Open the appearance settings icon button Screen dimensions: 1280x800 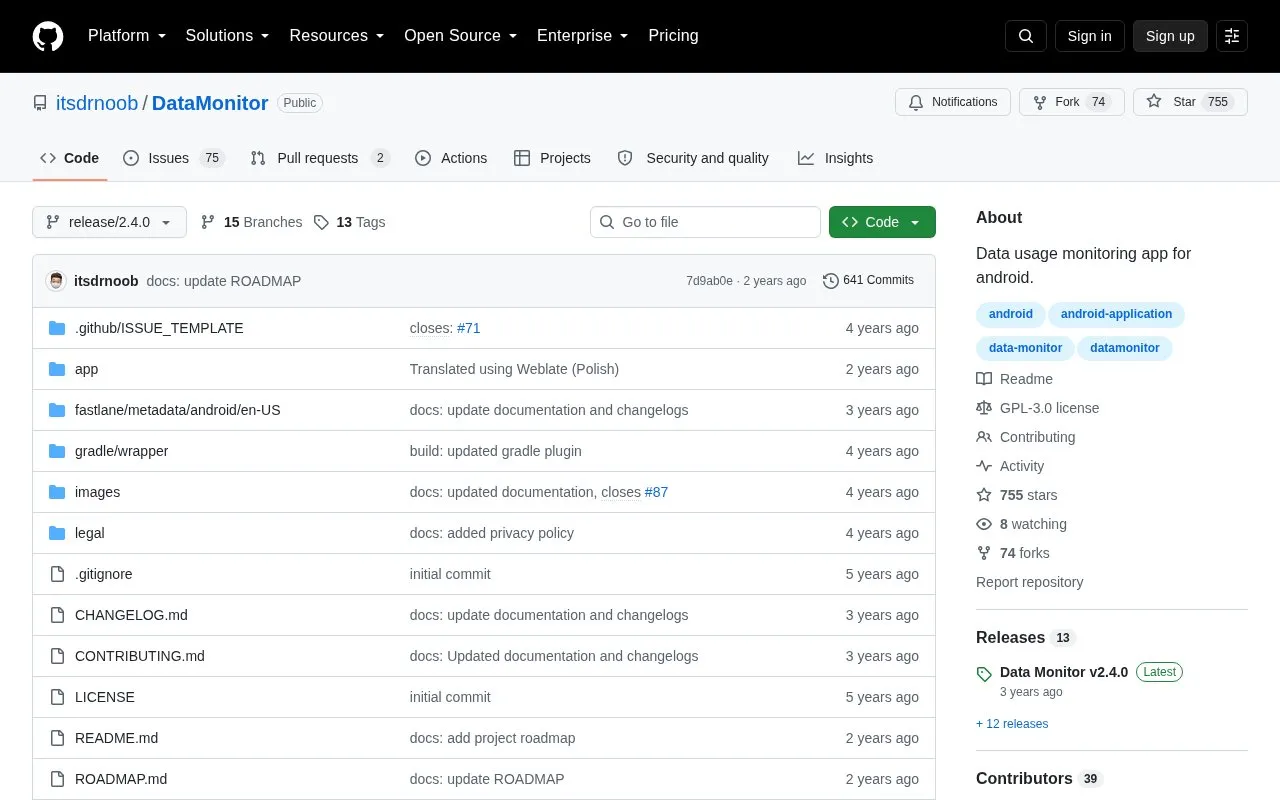1232,36
